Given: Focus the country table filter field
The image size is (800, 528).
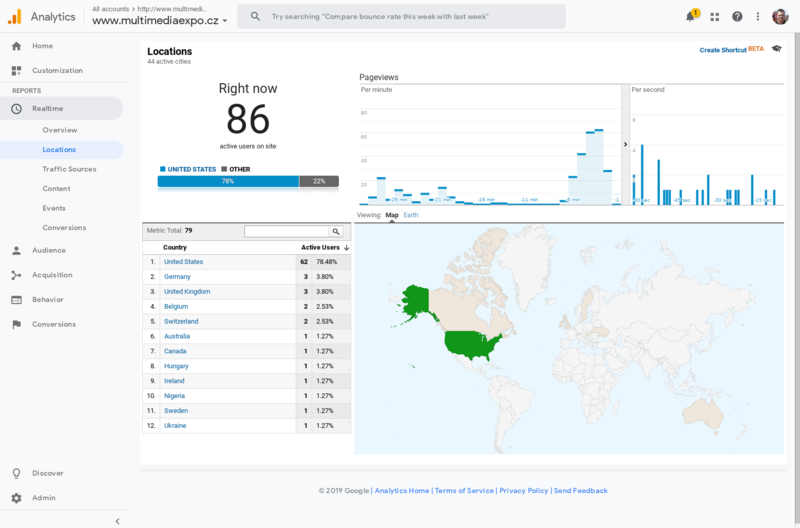Looking at the screenshot, I should pos(287,232).
